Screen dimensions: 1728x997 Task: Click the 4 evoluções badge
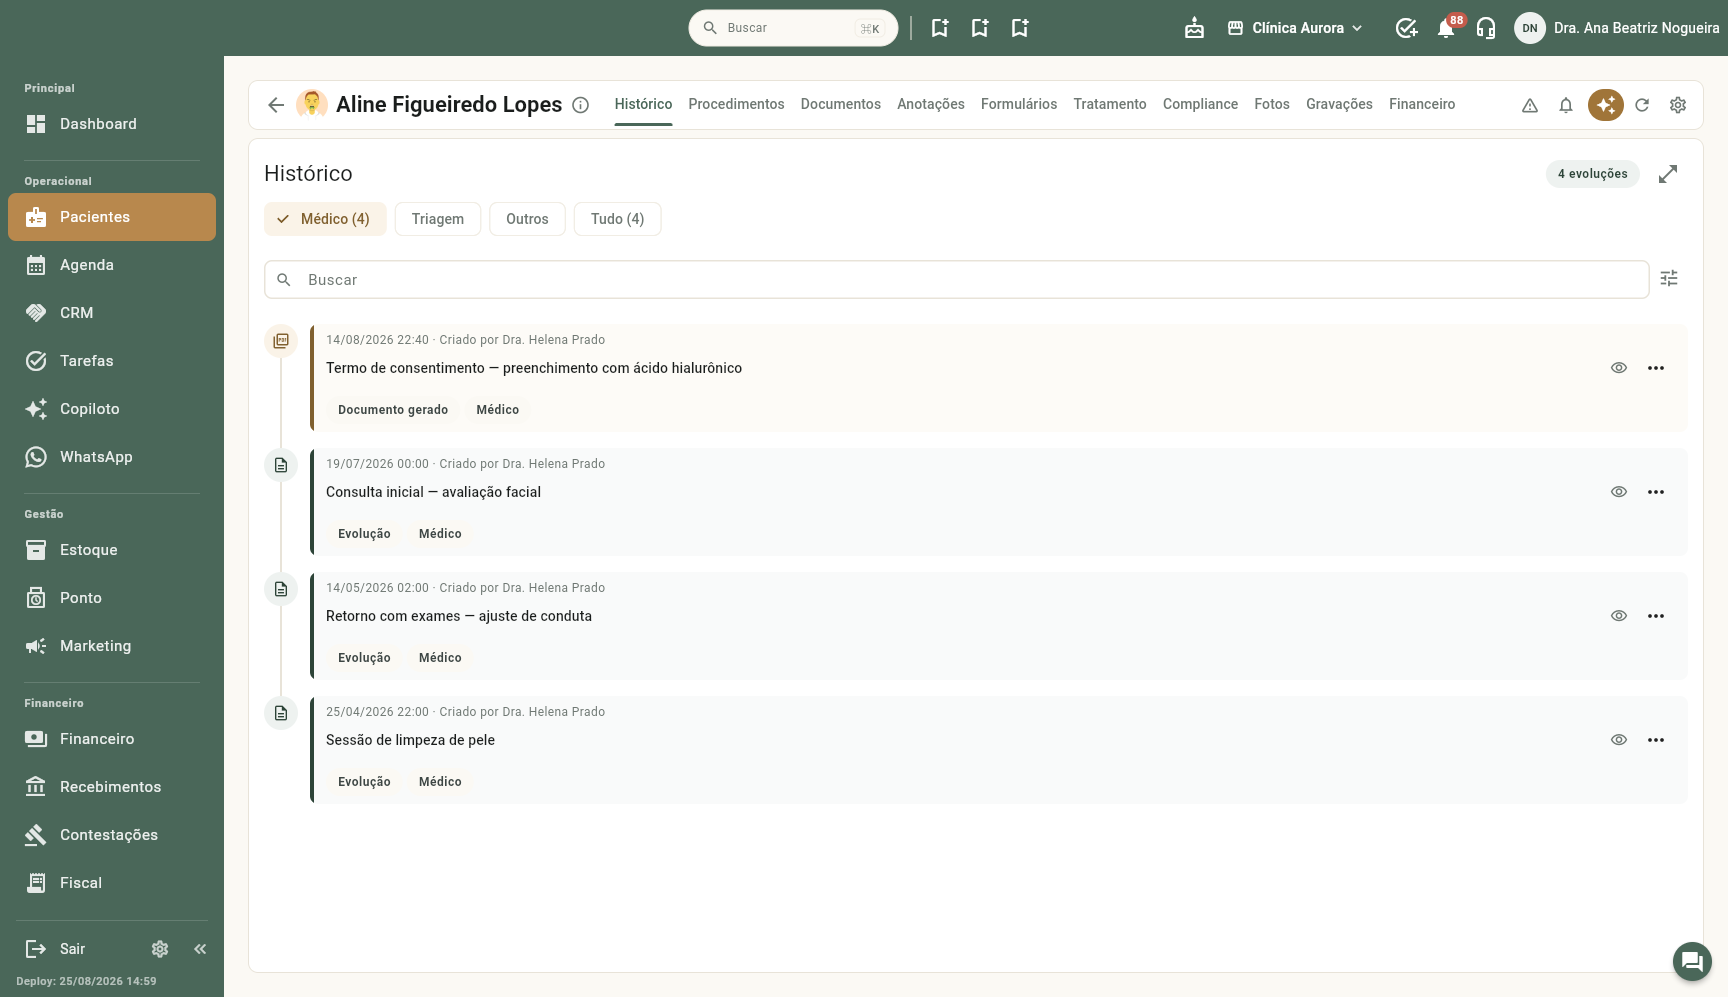pos(1592,174)
